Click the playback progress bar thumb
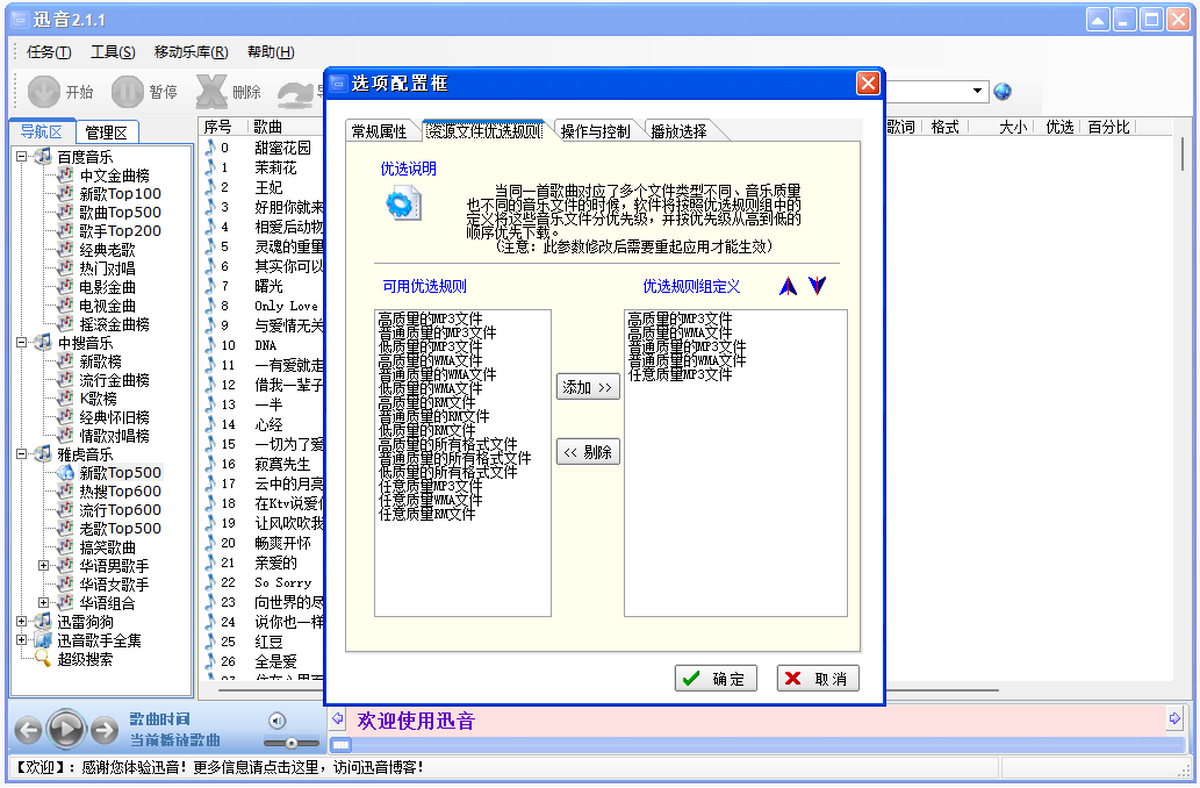This screenshot has height=788, width=1200. pos(342,745)
